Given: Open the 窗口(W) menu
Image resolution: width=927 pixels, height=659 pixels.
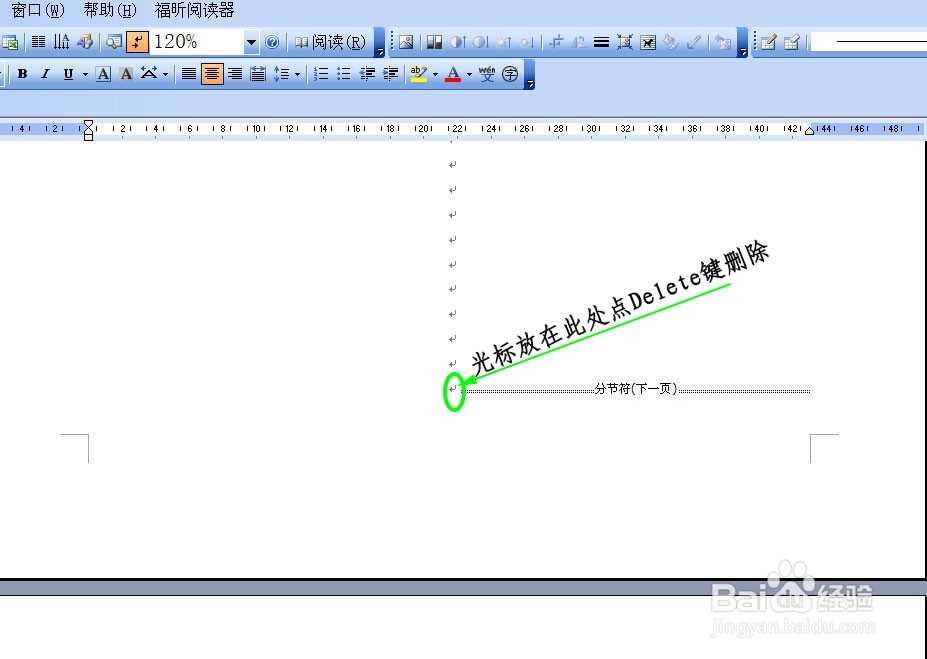Looking at the screenshot, I should pos(38,10).
